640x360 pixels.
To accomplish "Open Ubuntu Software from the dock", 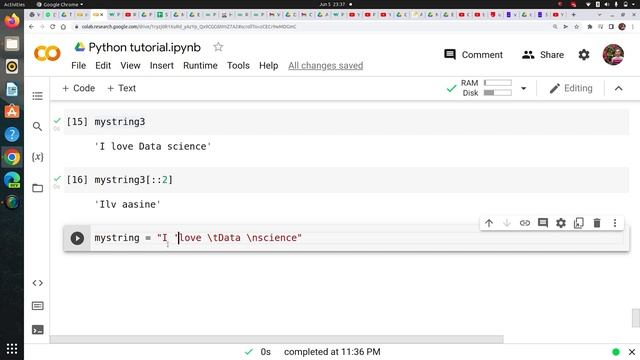I will [12, 111].
